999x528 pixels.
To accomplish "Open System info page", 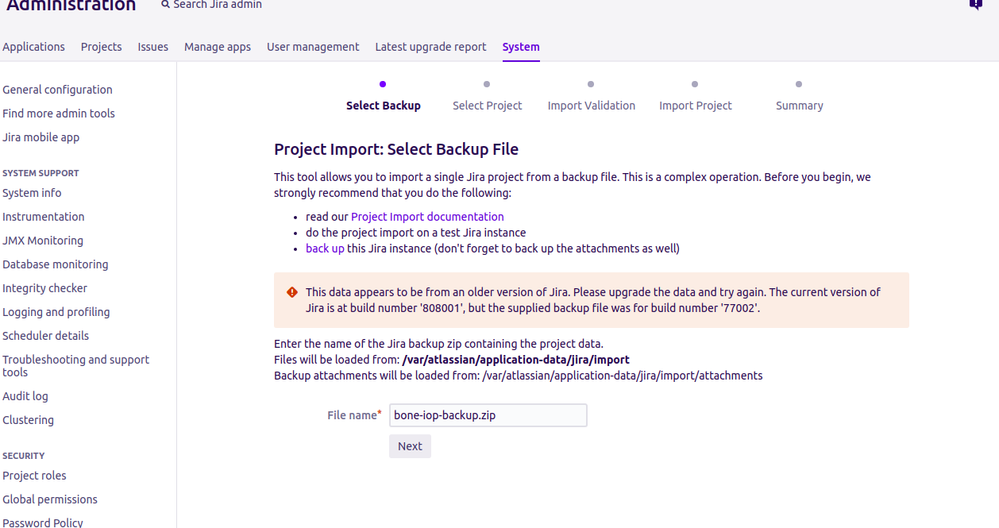I will pyautogui.click(x=32, y=193).
